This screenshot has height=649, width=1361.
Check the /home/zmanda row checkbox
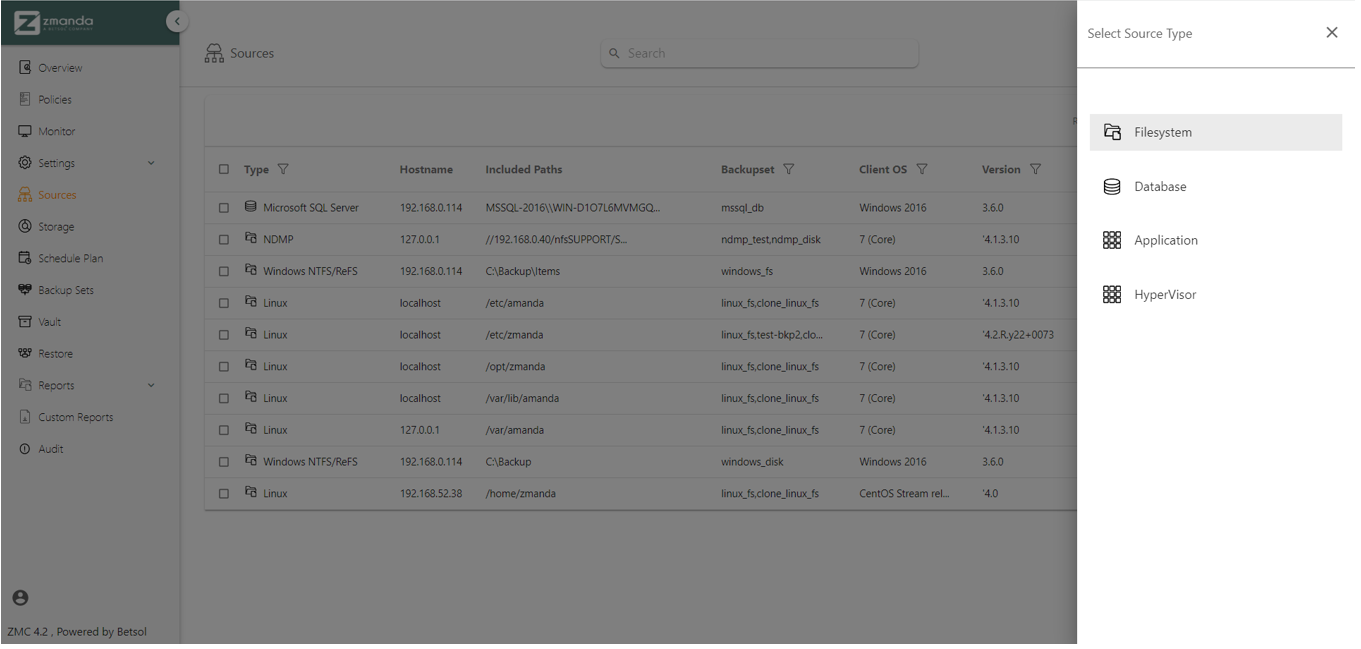224,494
